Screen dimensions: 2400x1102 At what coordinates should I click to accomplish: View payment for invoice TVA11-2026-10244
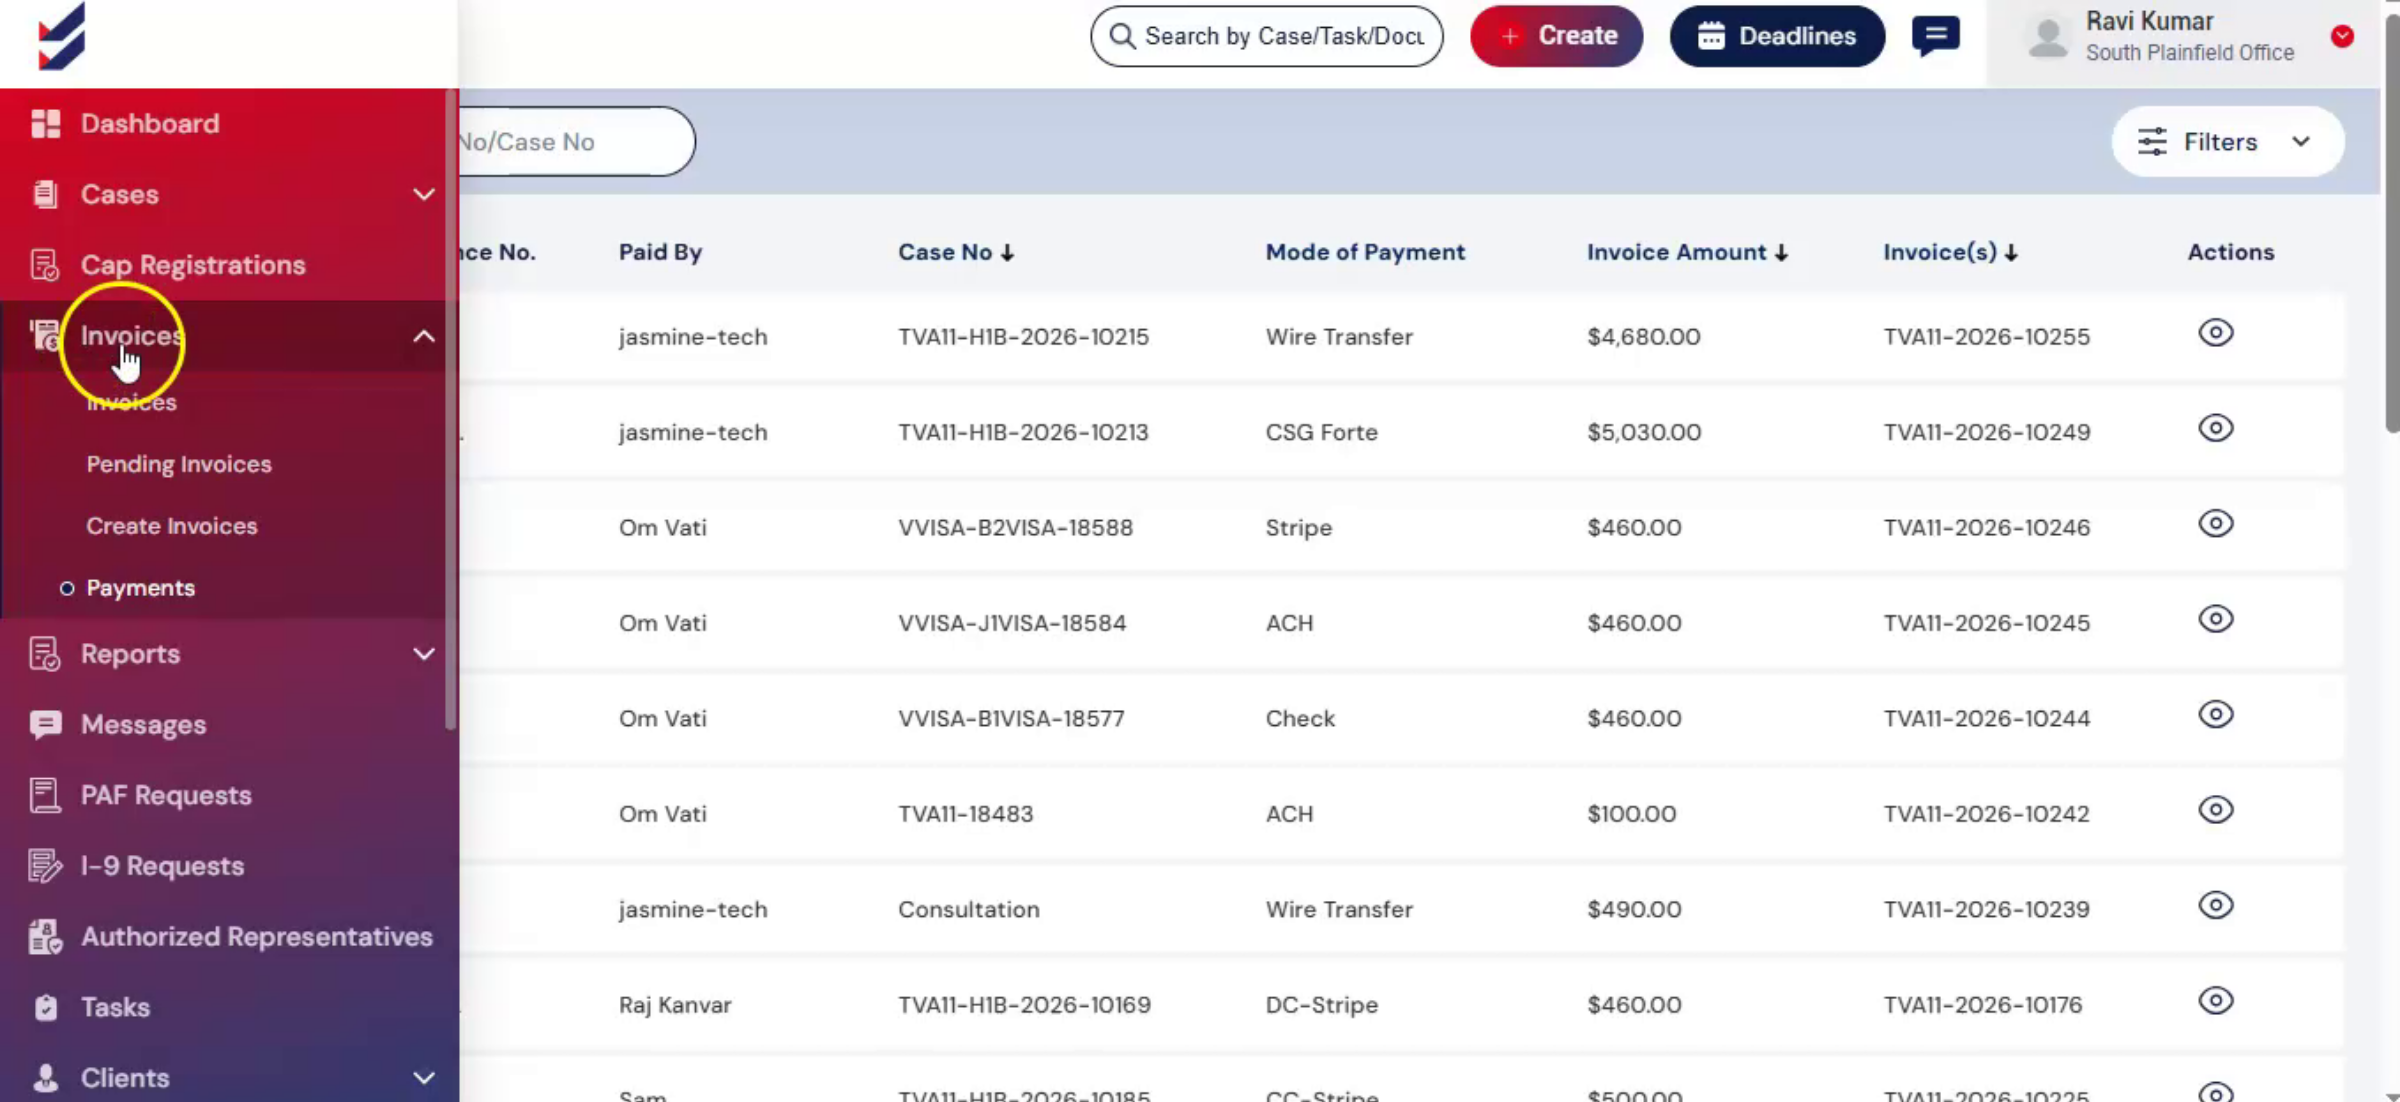coord(2216,715)
